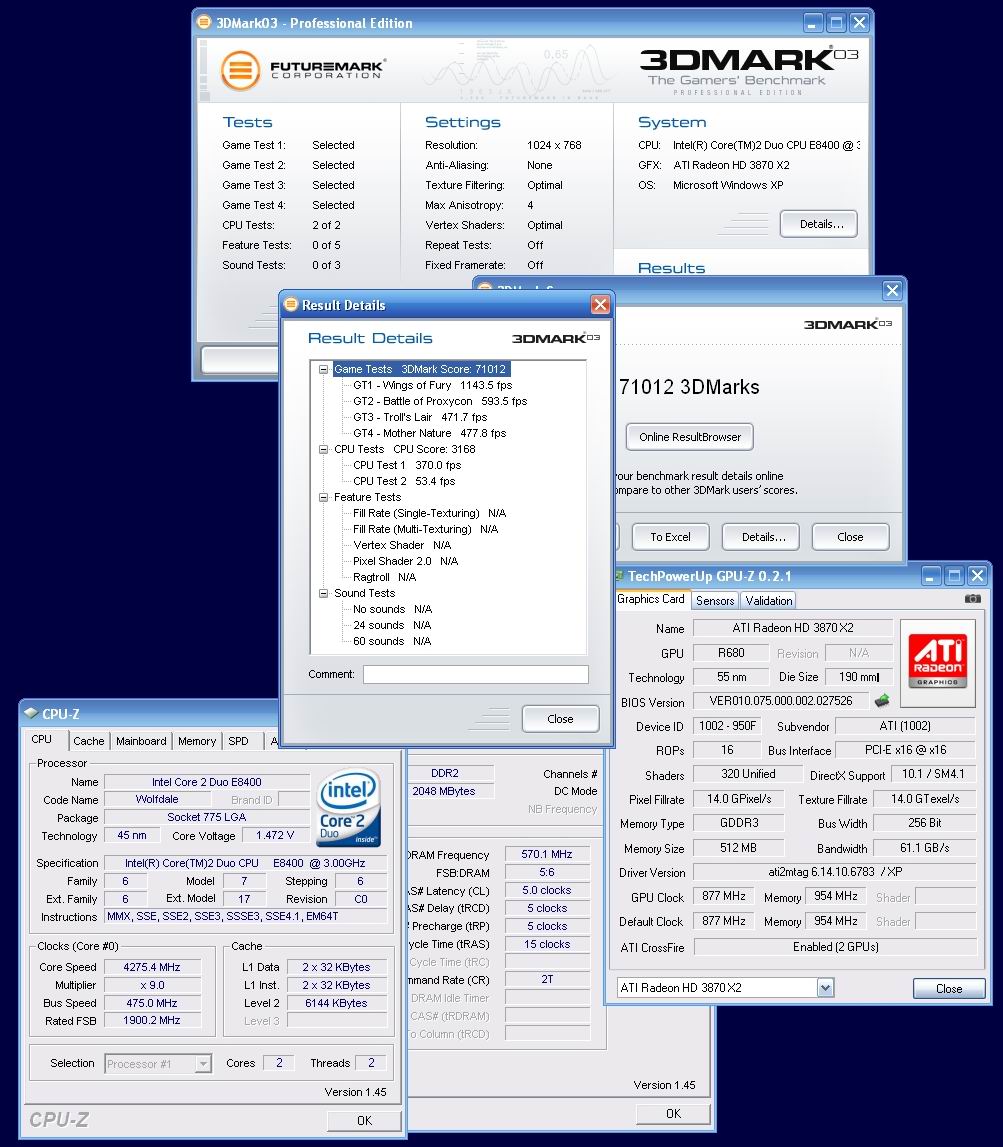
Task: Open the GPU selection dropdown in GPU-Z
Action: click(825, 988)
